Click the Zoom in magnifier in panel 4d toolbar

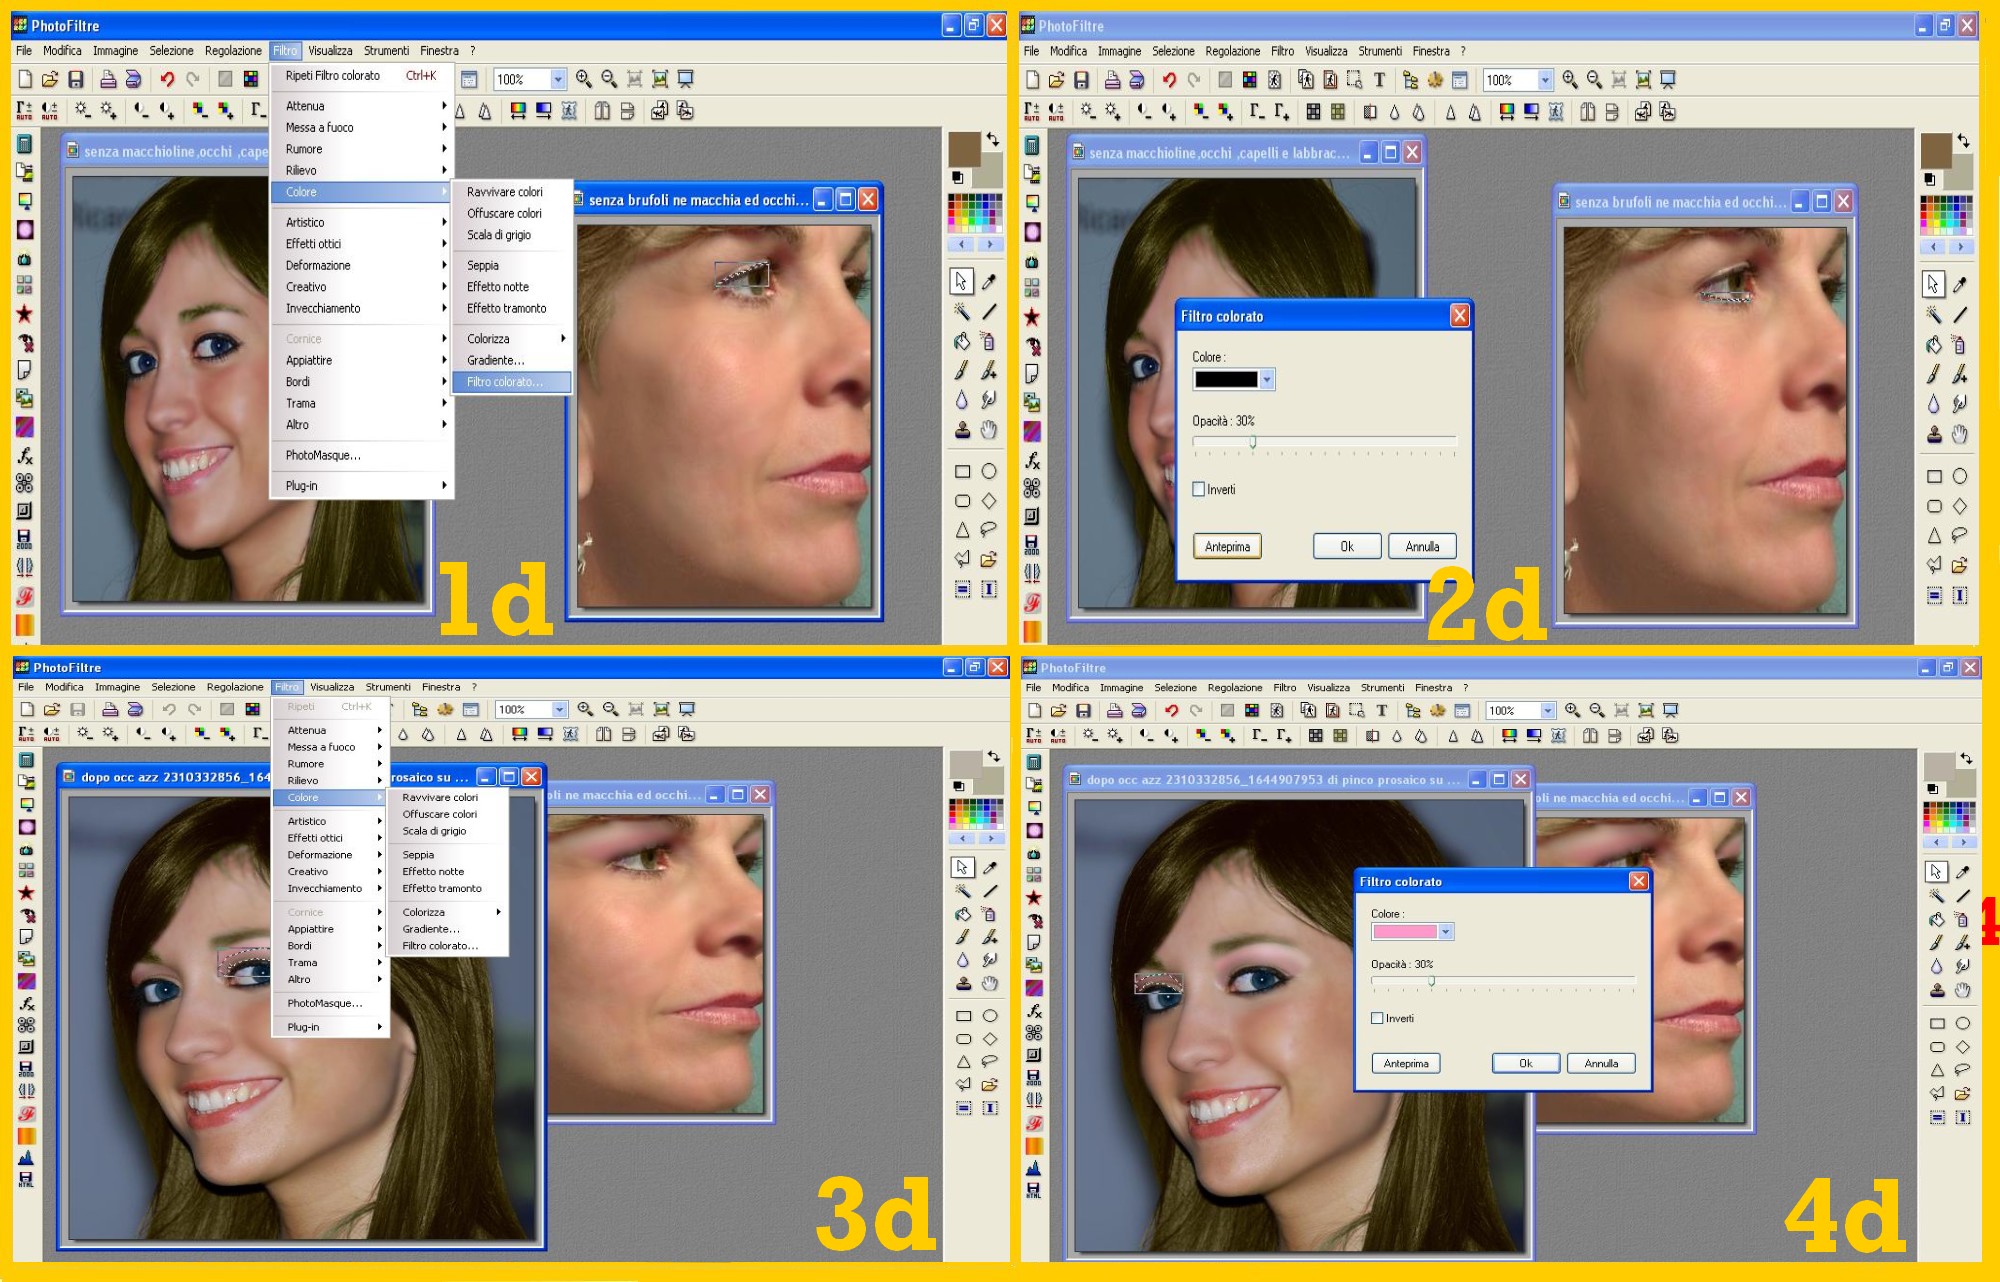1572,711
